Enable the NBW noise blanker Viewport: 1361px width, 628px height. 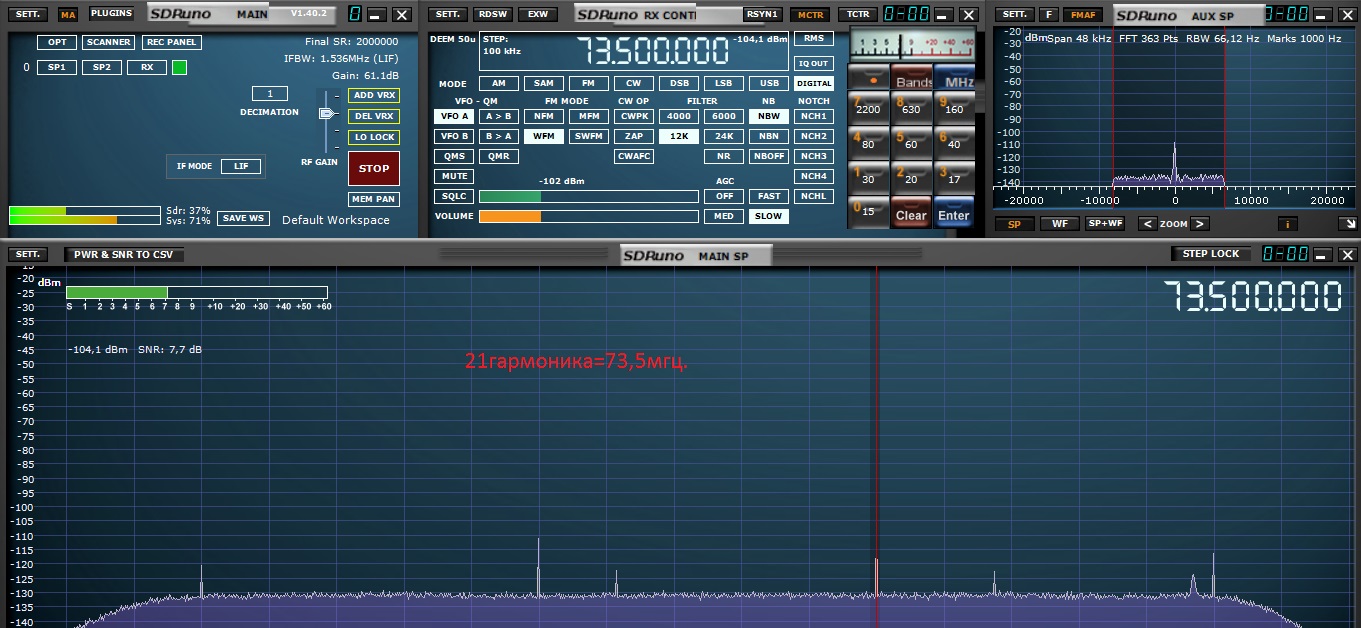pyautogui.click(x=768, y=116)
